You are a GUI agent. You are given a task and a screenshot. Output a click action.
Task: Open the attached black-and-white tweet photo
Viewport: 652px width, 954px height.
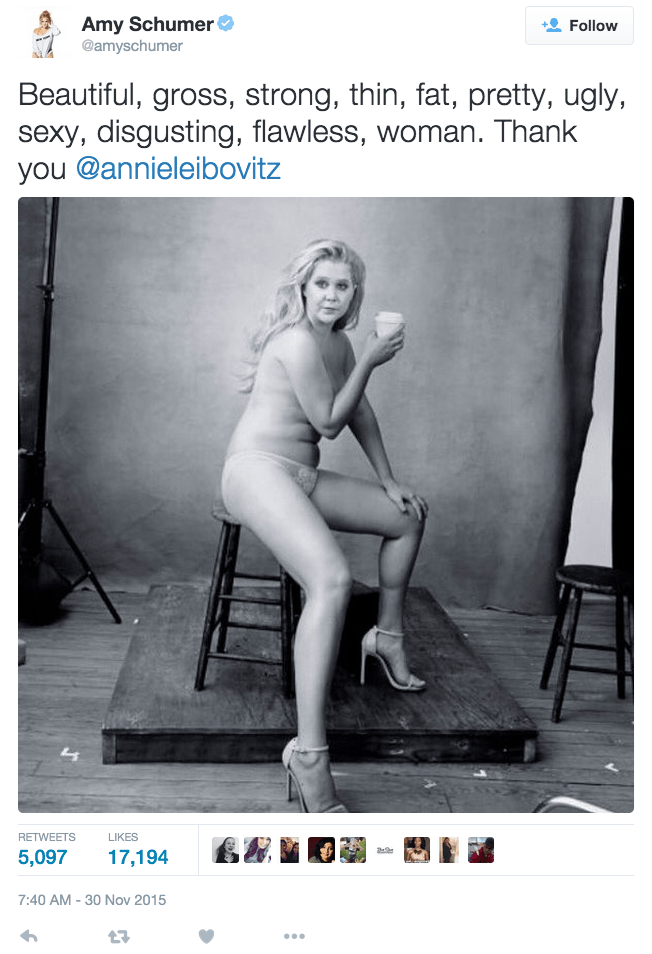point(326,504)
